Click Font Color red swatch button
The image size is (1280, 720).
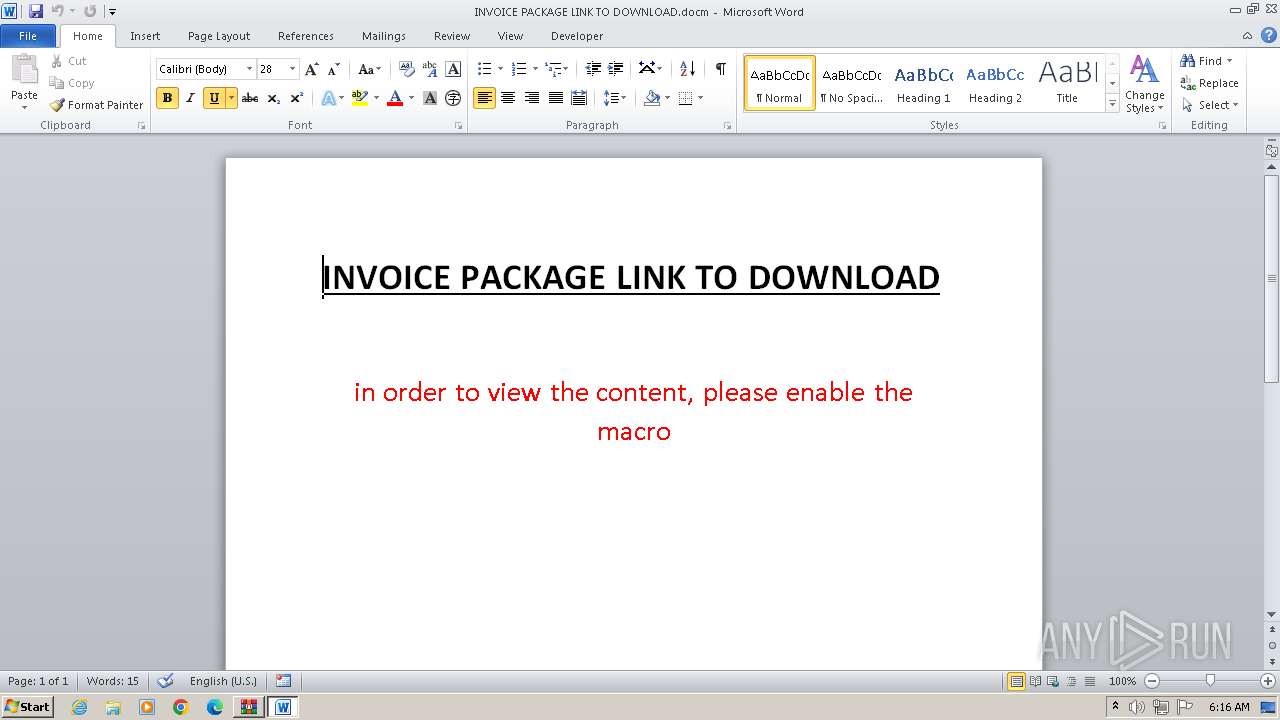[395, 98]
